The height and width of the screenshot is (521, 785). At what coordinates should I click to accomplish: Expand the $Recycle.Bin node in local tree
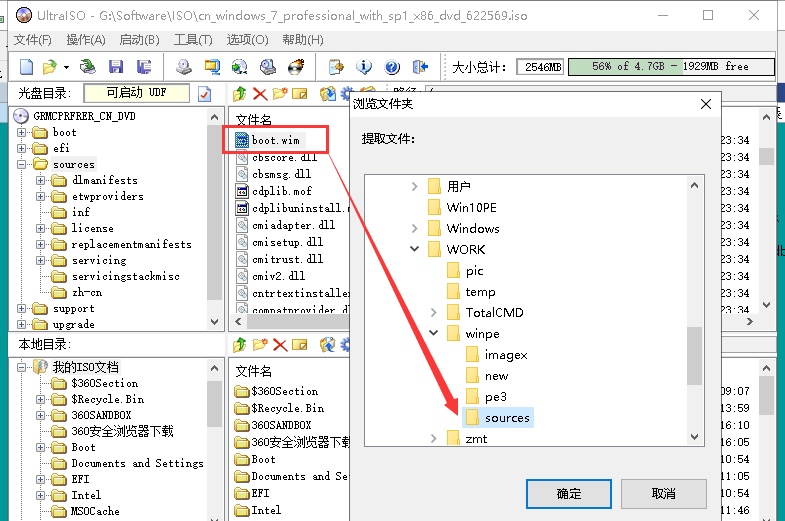[x=41, y=399]
